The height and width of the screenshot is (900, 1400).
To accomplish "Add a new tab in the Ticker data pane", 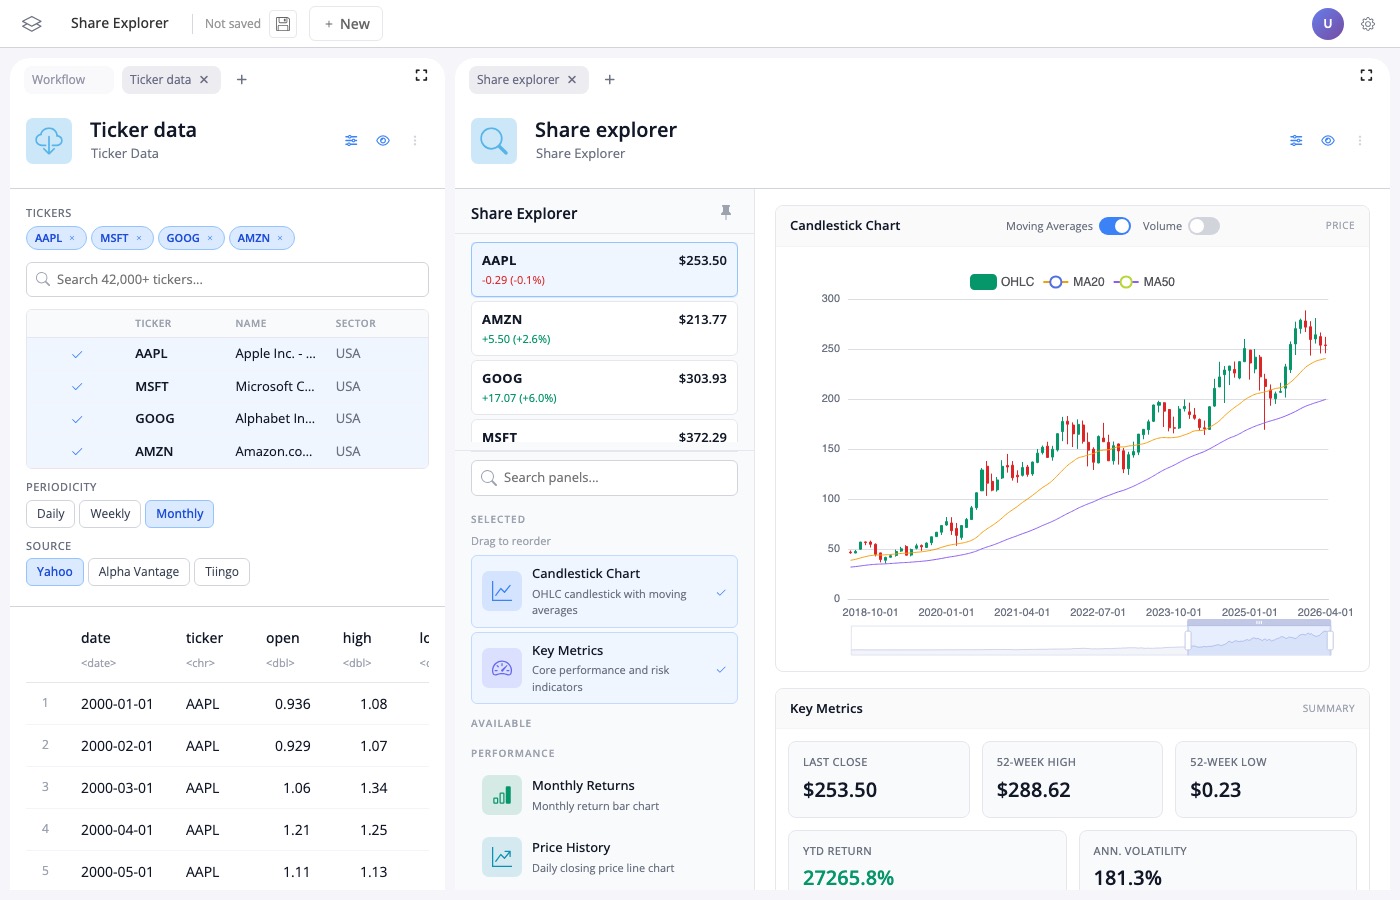I will pos(242,80).
